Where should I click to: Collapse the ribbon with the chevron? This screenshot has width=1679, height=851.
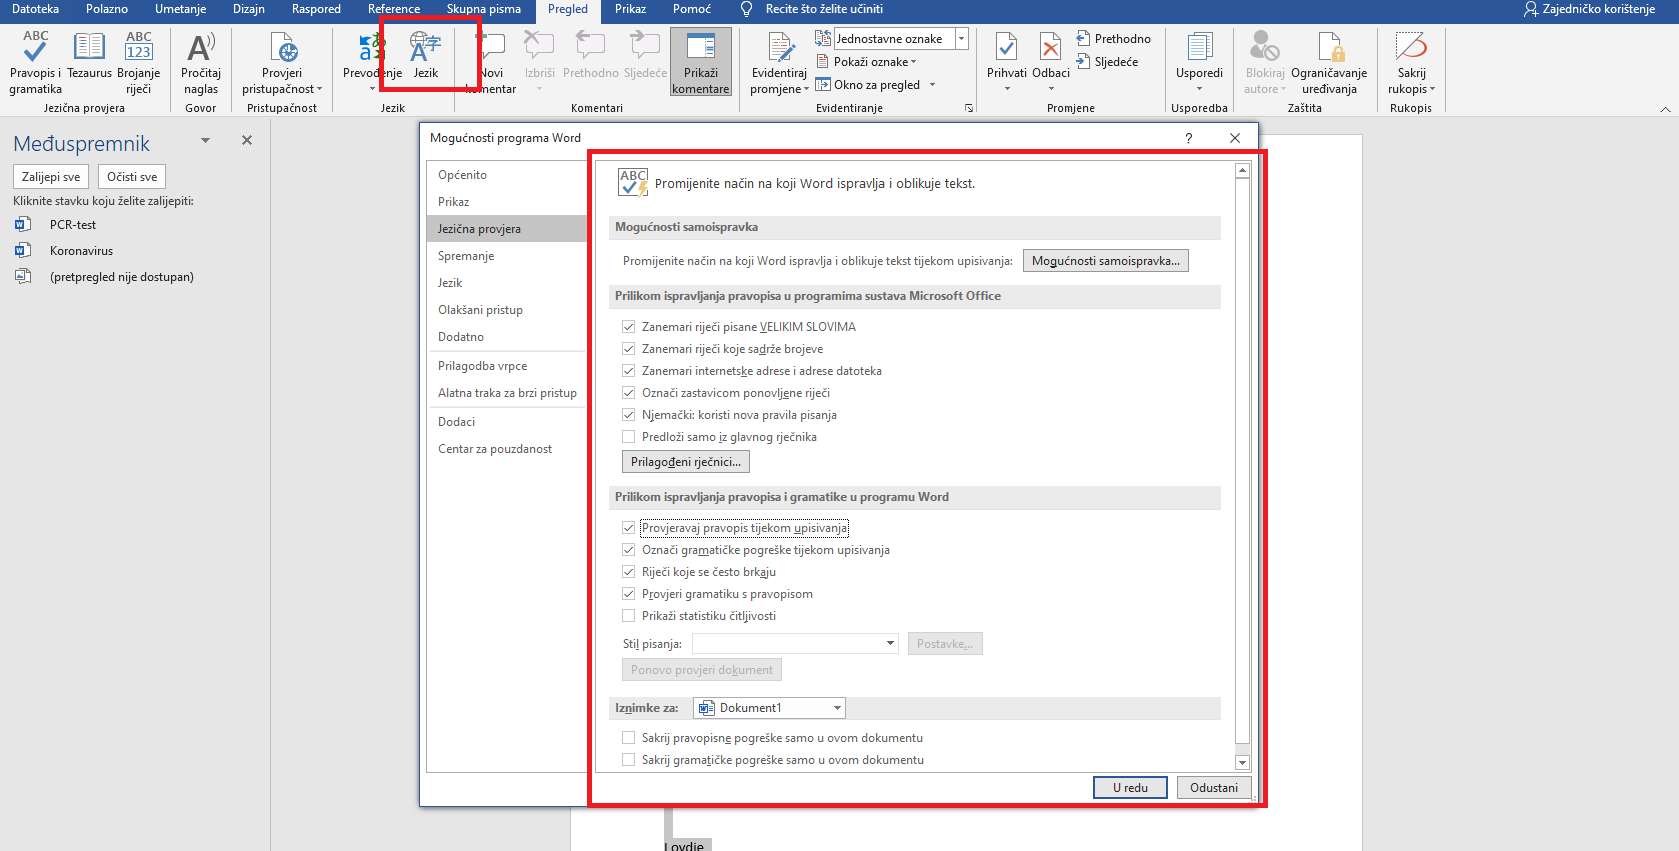[x=1665, y=109]
